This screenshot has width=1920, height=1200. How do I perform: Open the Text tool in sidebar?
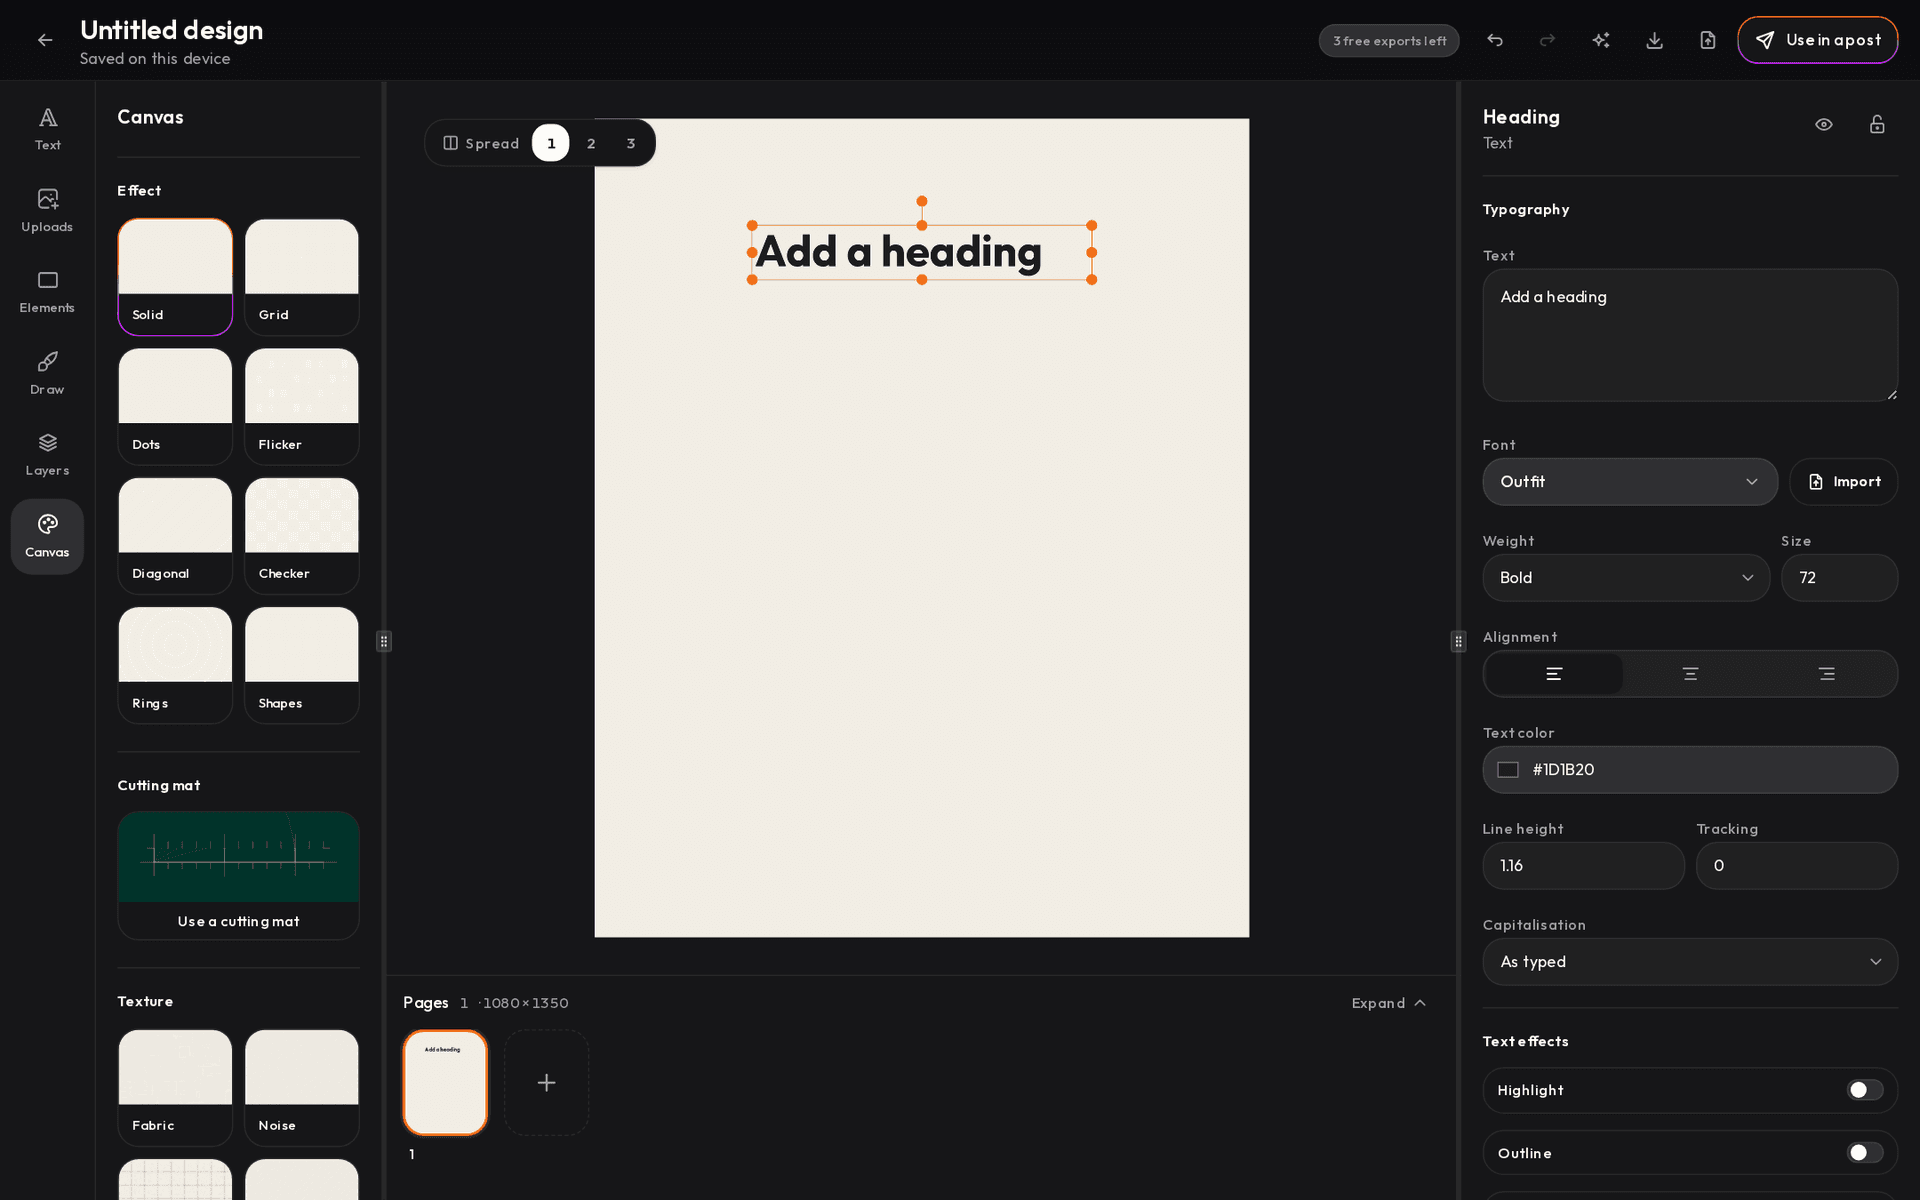(x=47, y=129)
